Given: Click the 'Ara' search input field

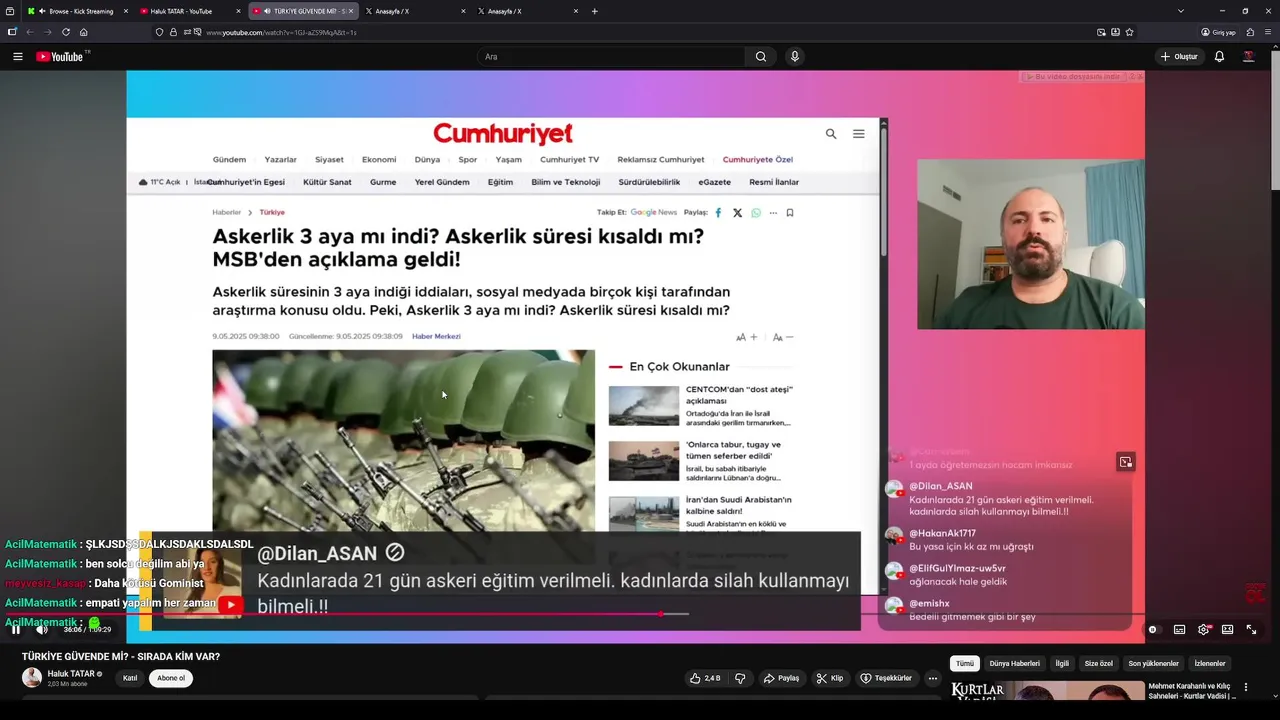Looking at the screenshot, I should pos(611,57).
